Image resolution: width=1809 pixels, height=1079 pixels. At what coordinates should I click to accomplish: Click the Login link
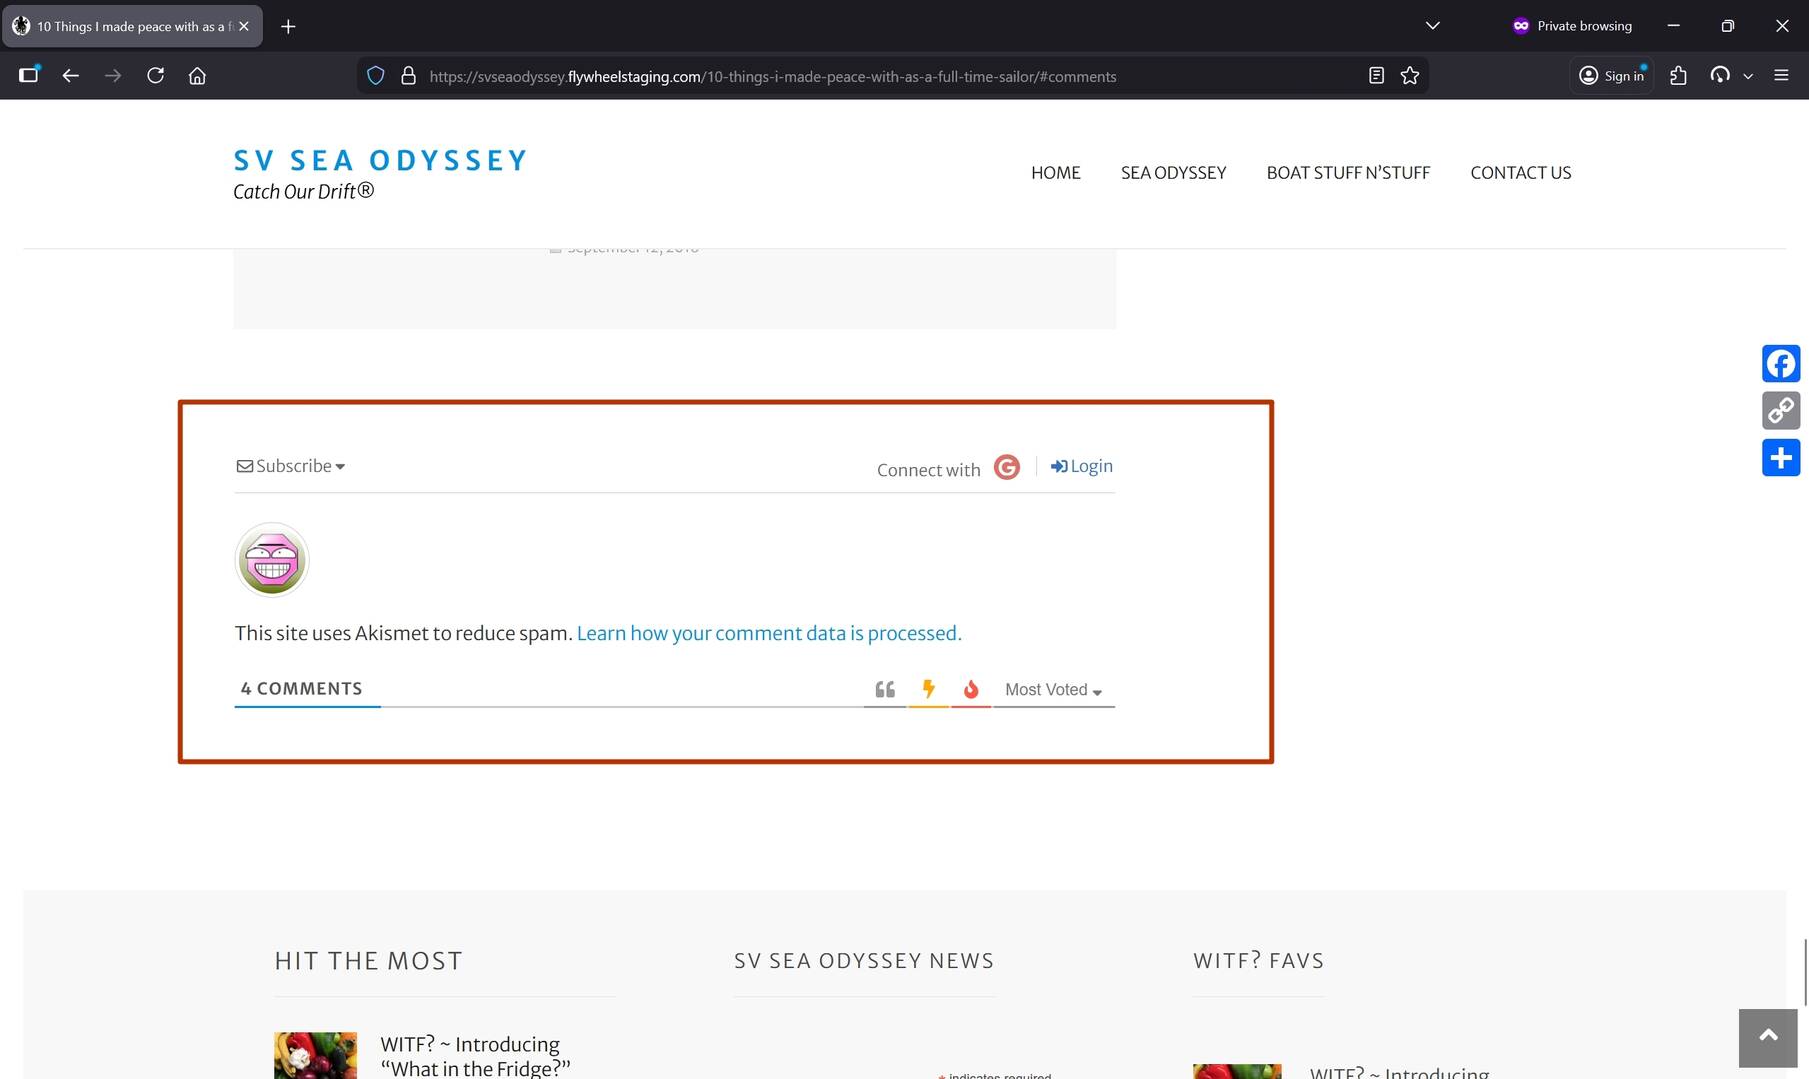(1082, 466)
